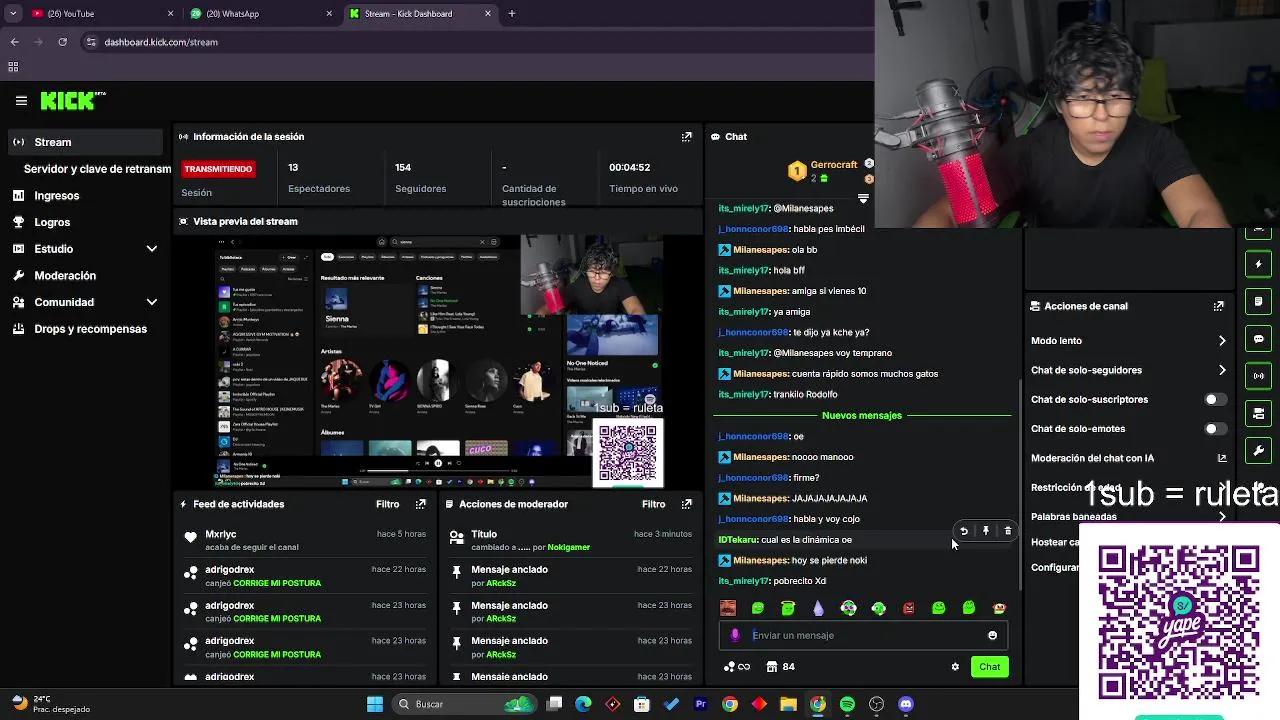Open the Filtro dropdown in Feed de actividades
This screenshot has width=1280, height=720.
[388, 504]
